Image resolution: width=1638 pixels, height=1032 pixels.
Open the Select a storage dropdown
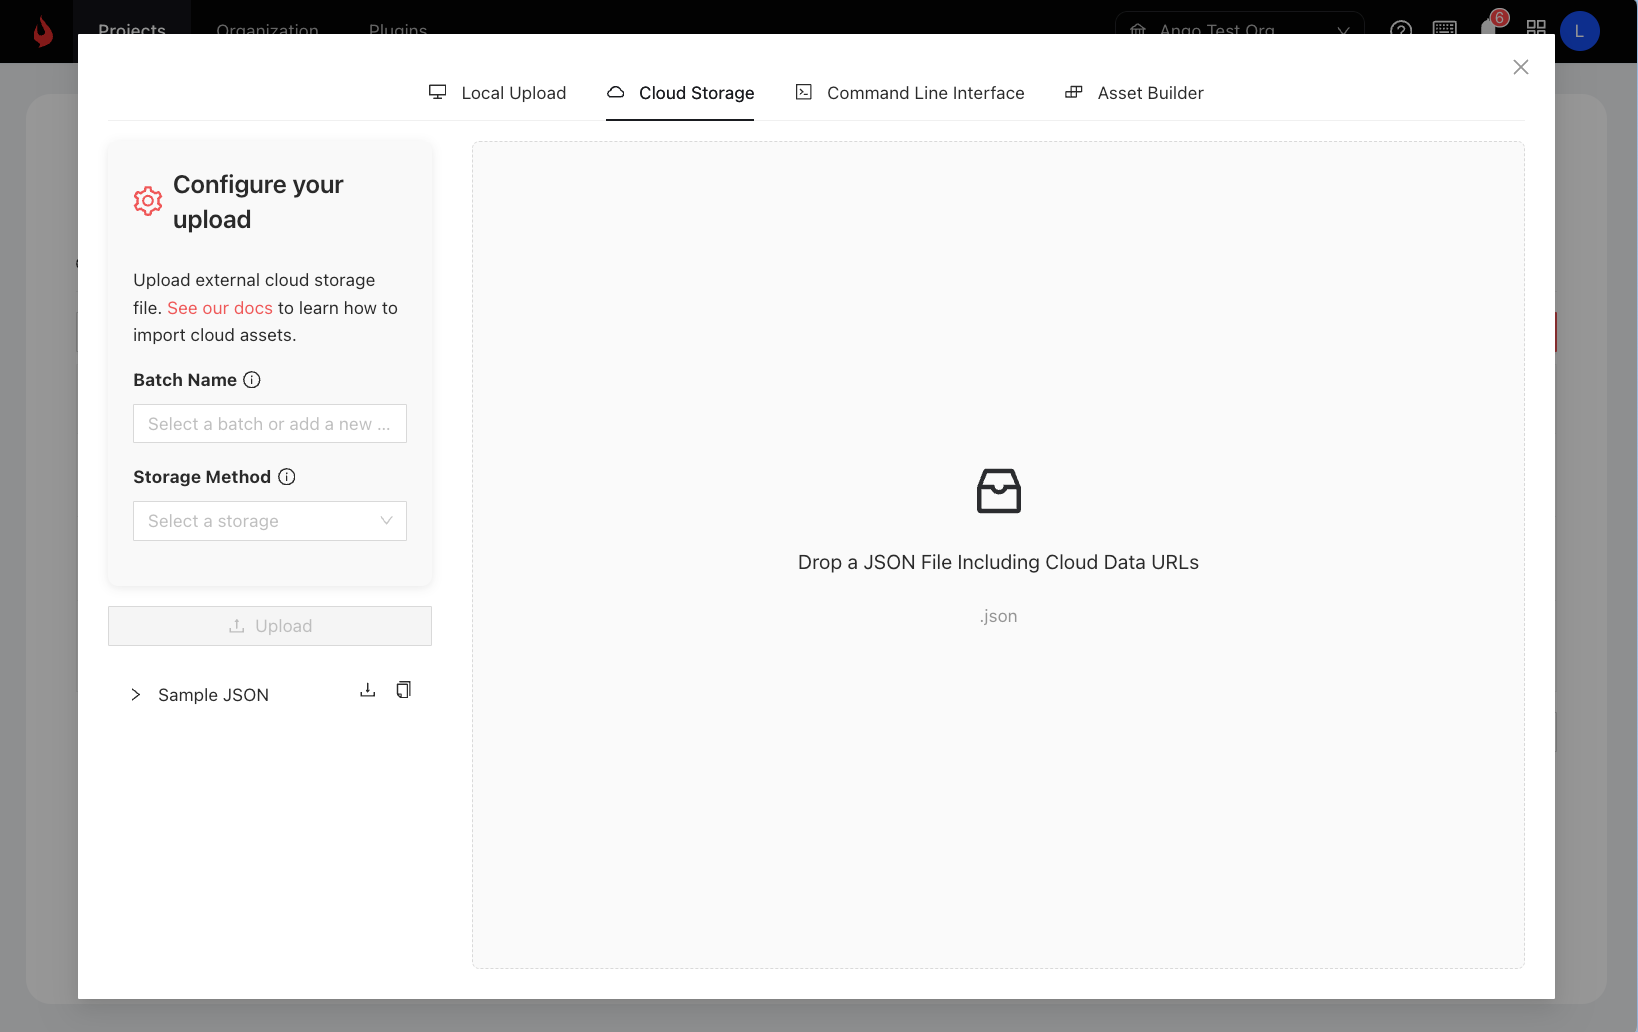270,521
